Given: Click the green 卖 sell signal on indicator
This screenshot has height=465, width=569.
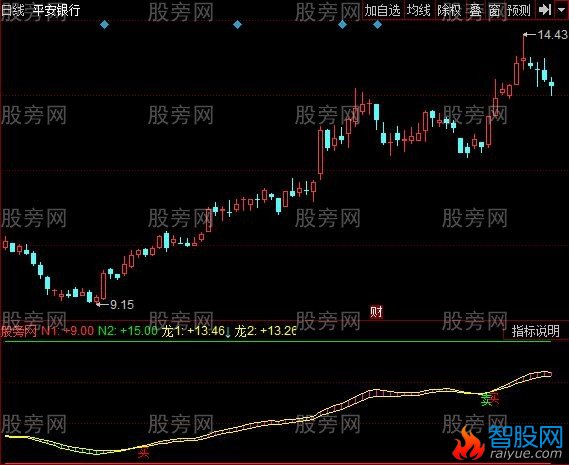Looking at the screenshot, I should click(486, 400).
